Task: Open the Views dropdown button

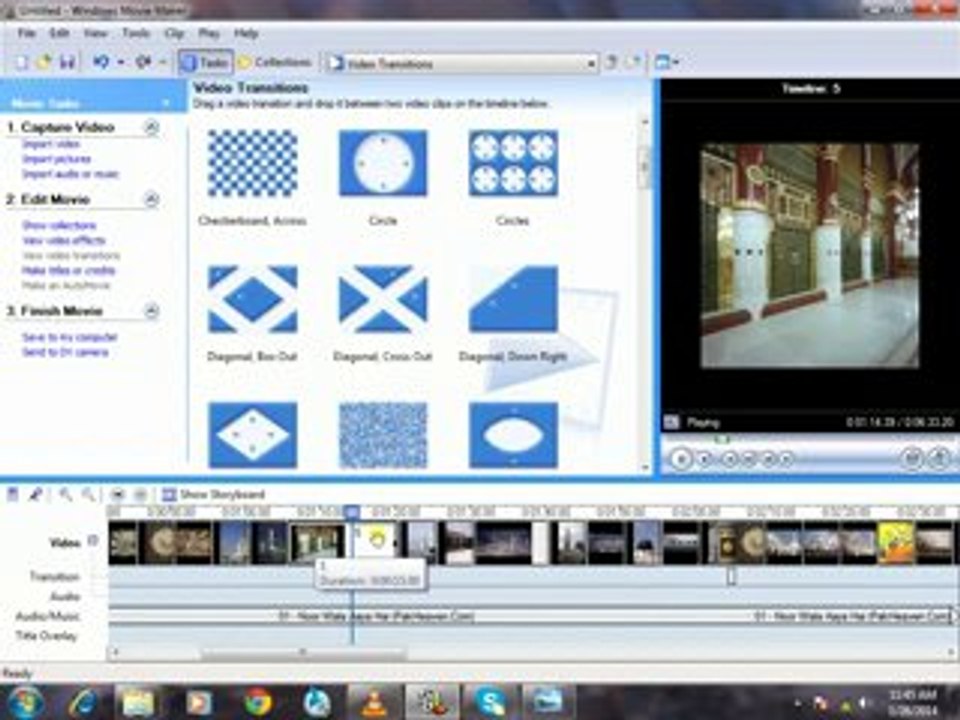Action: (666, 62)
